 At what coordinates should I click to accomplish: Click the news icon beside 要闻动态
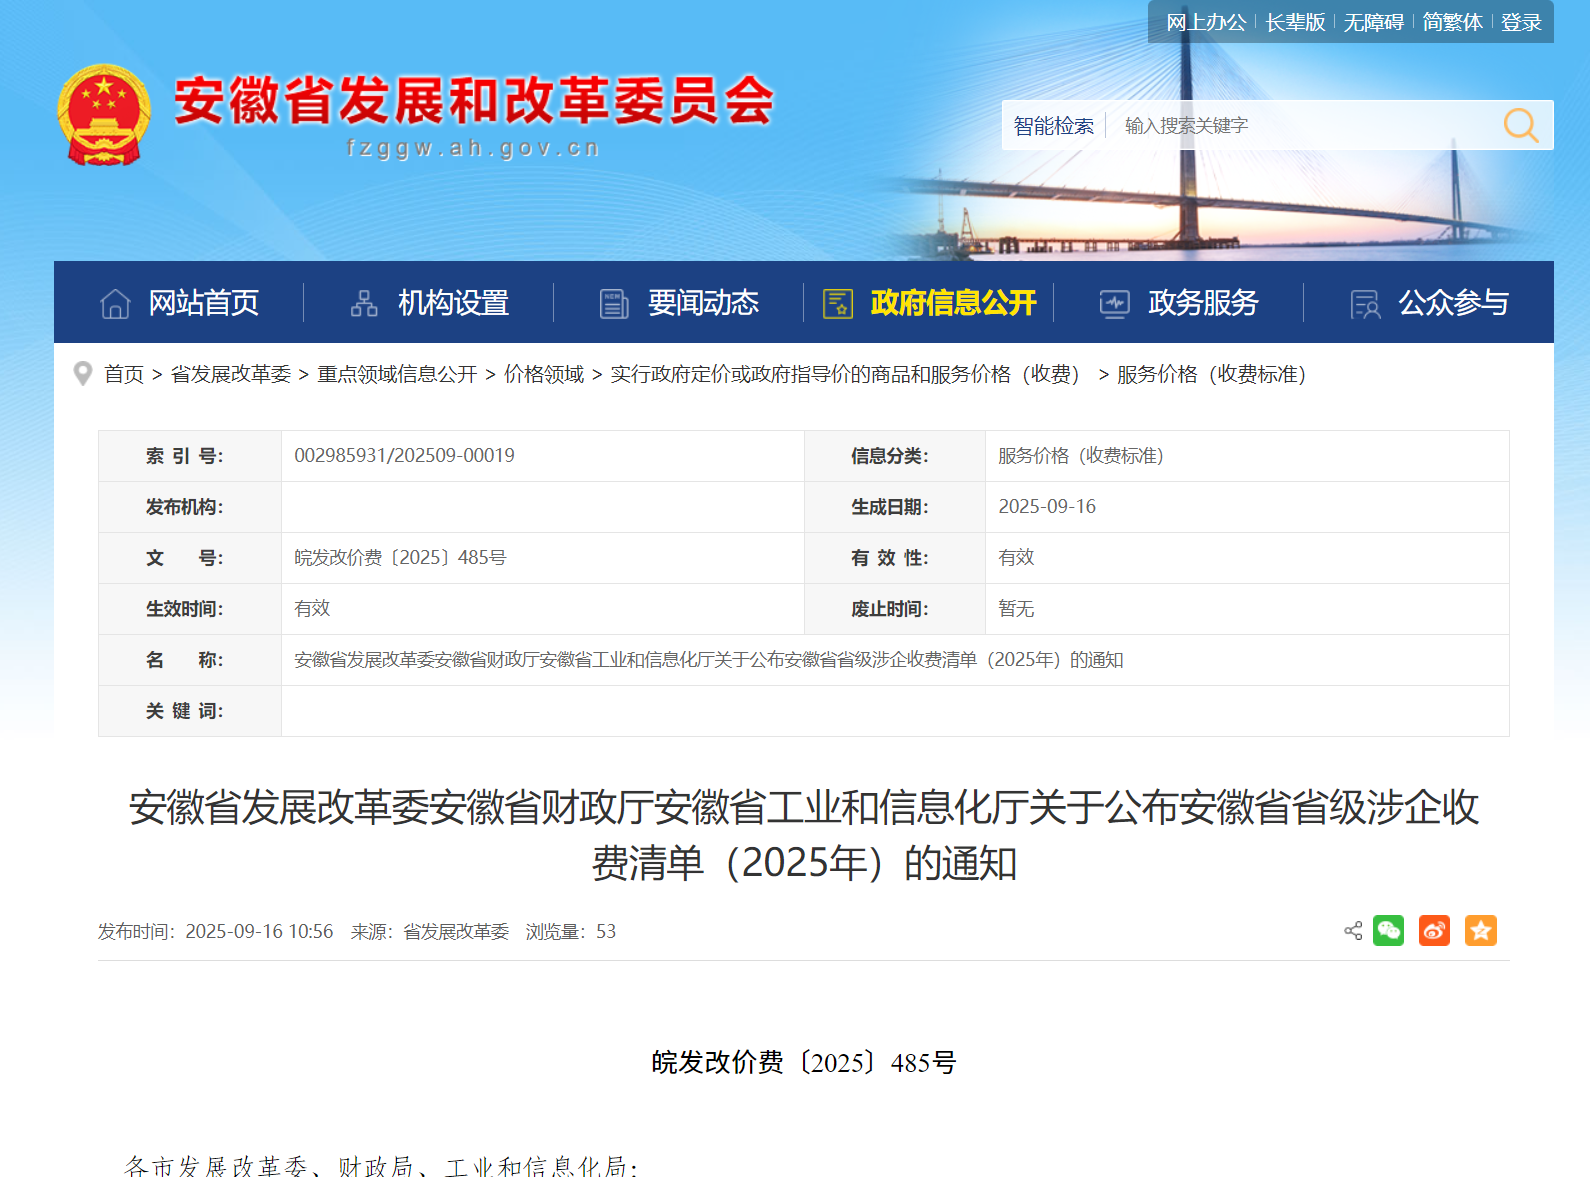[614, 303]
